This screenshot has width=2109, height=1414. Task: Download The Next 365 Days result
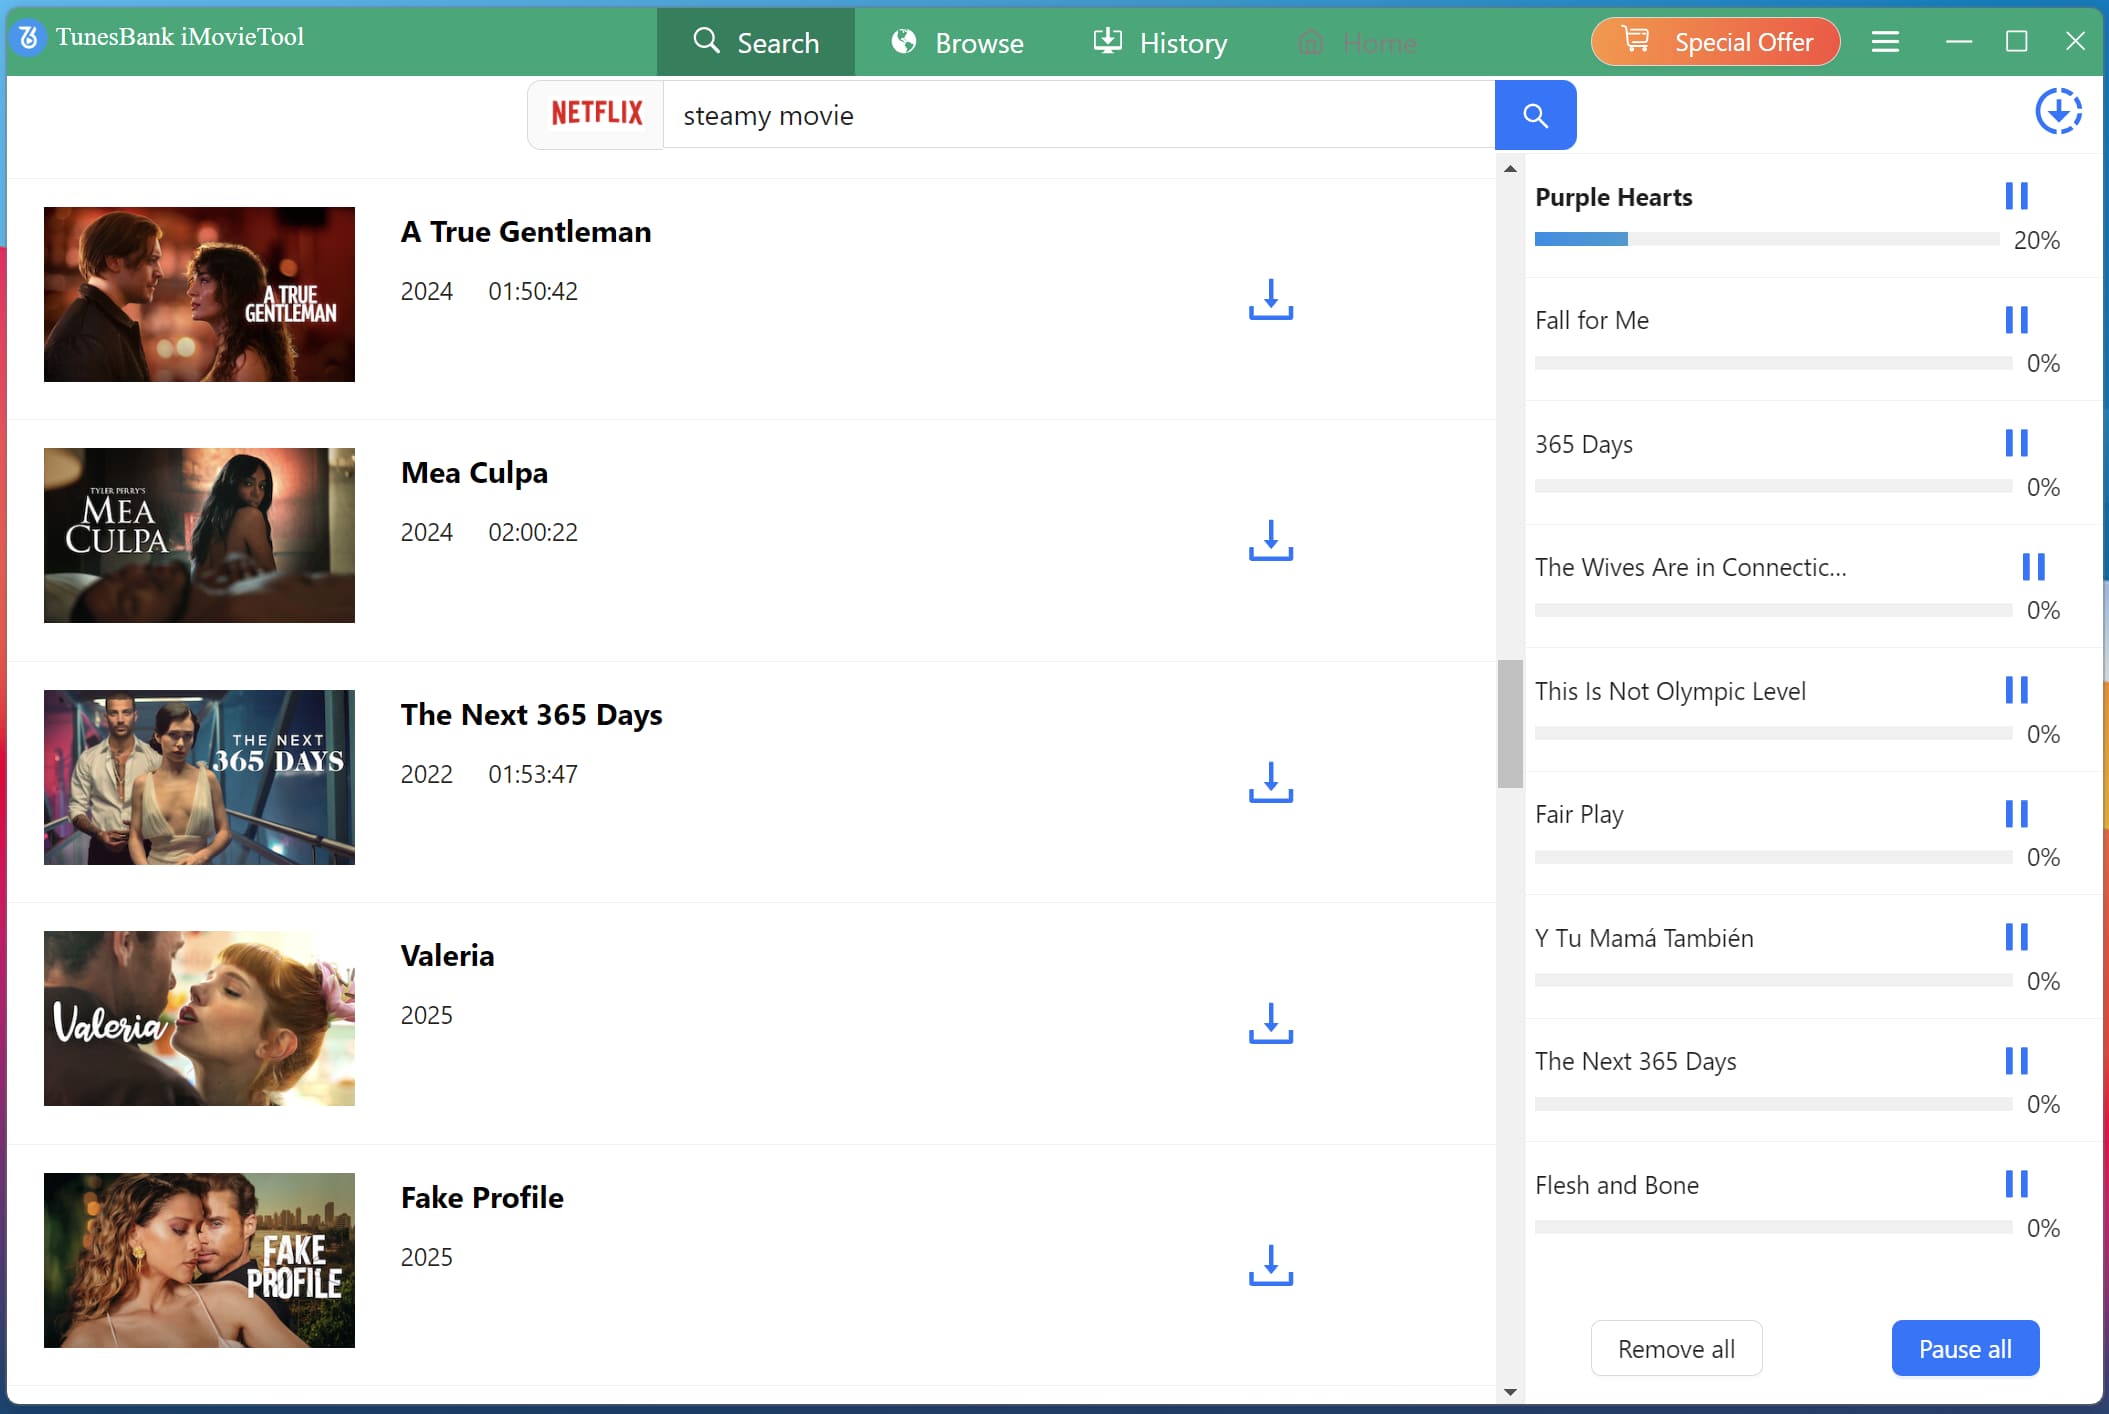click(1270, 782)
